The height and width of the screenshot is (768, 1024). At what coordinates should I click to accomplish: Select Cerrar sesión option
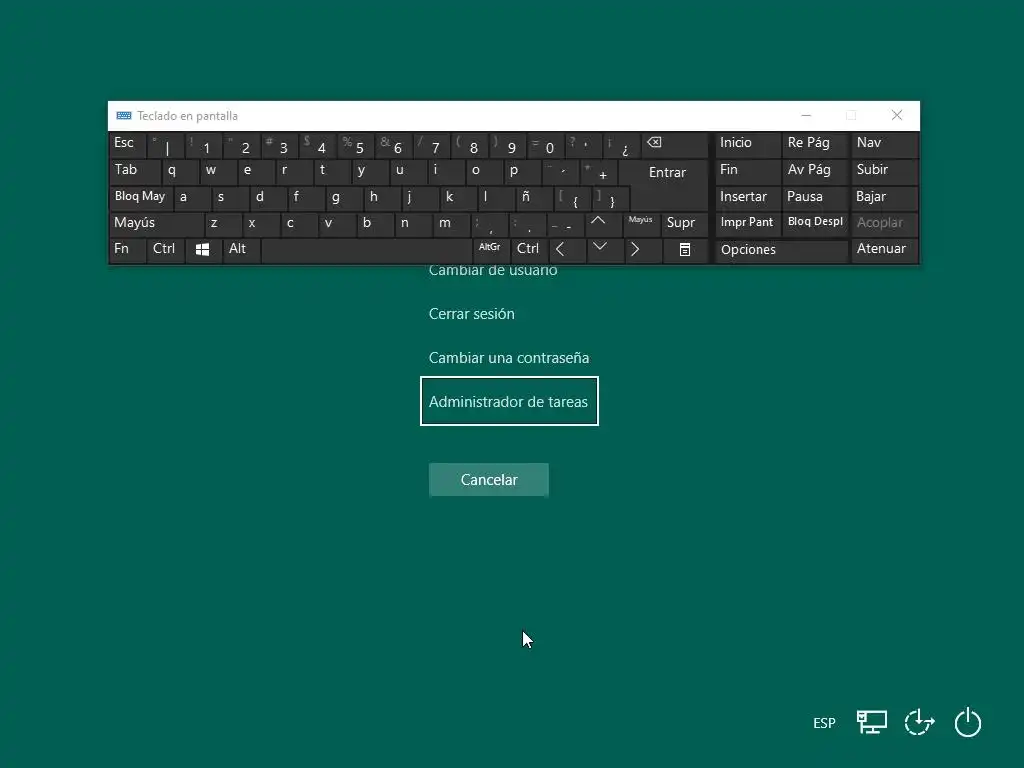(472, 314)
